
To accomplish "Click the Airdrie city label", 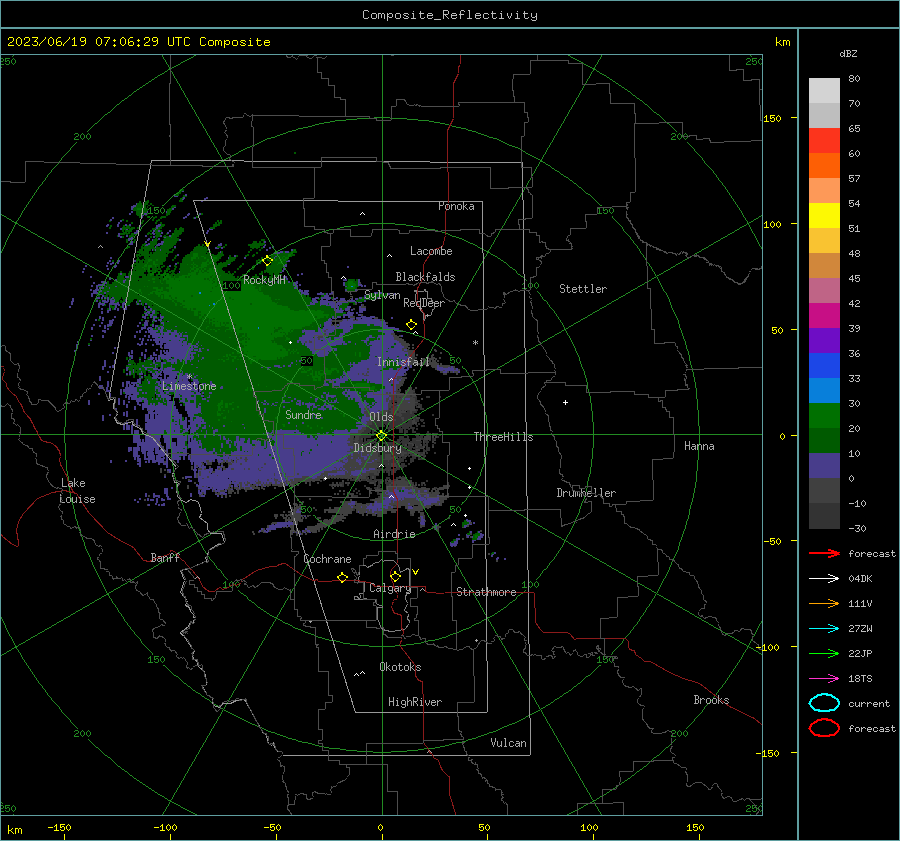I will coord(394,534).
